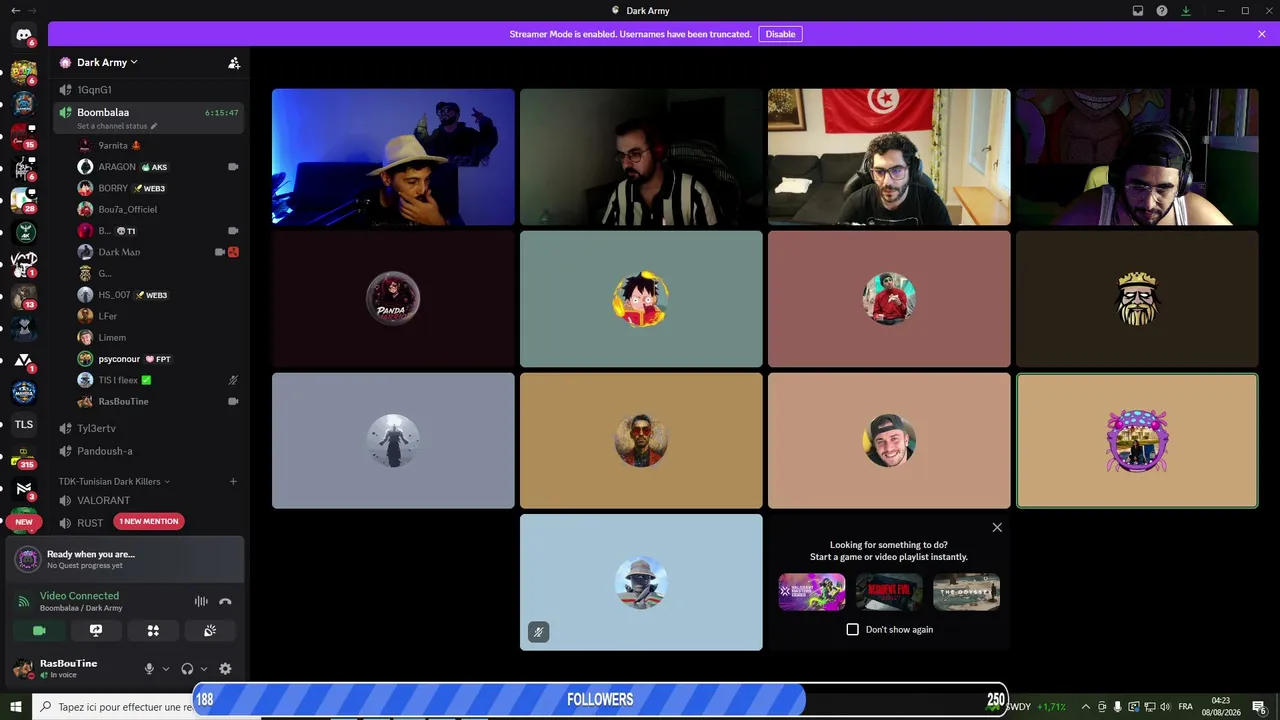Open the server icon with 13 badge
Image resolution: width=1280 pixels, height=720 pixels.
(x=24, y=296)
